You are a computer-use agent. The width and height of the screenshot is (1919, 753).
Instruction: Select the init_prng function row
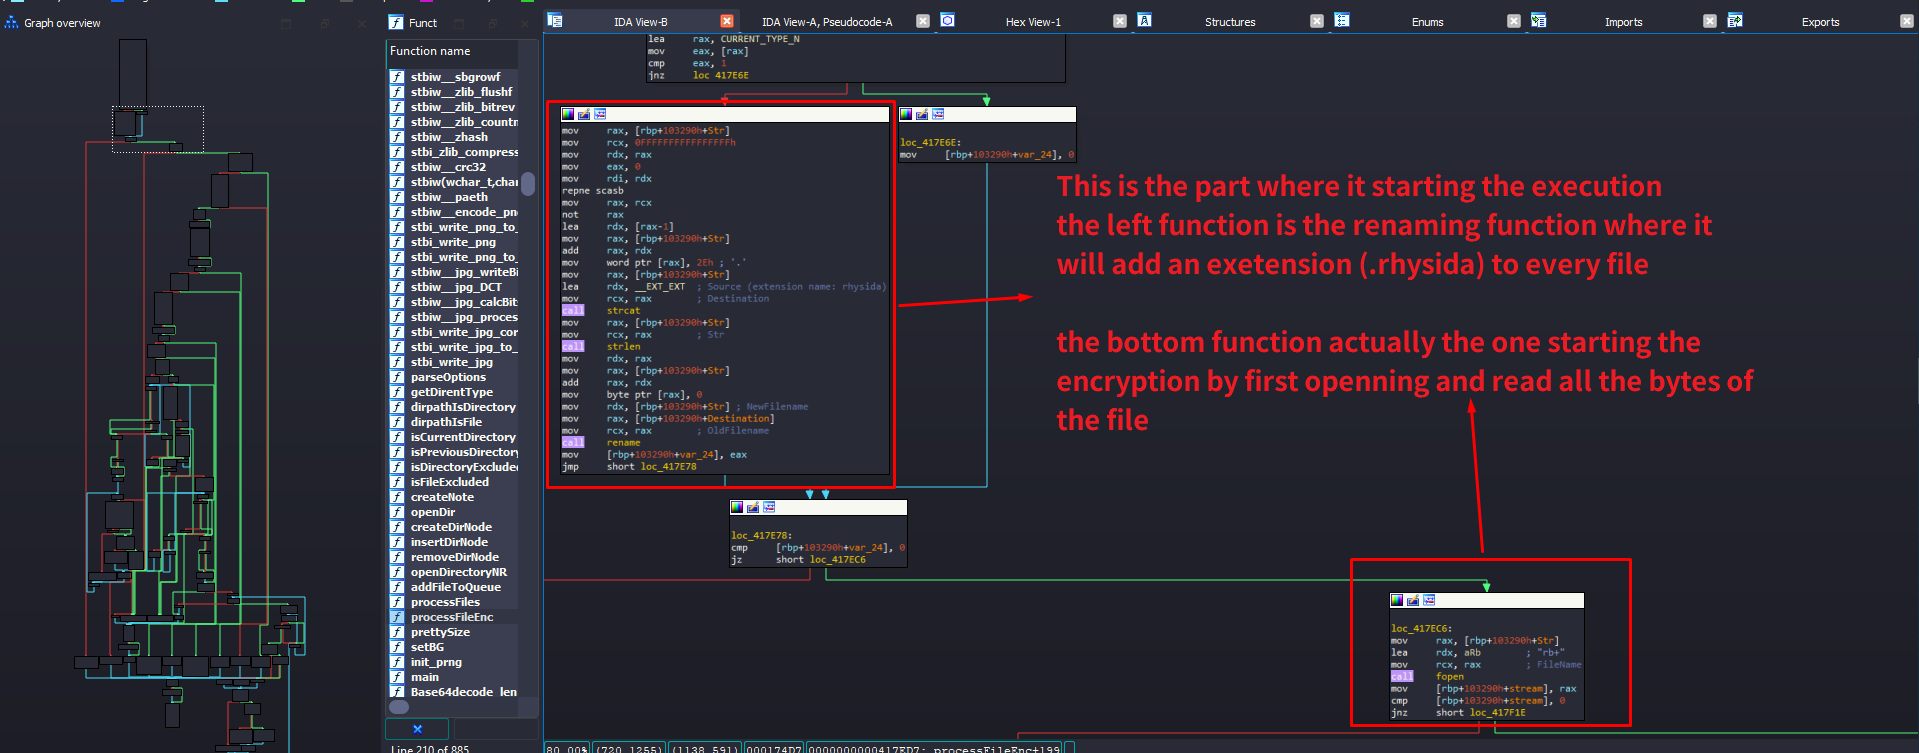click(453, 662)
